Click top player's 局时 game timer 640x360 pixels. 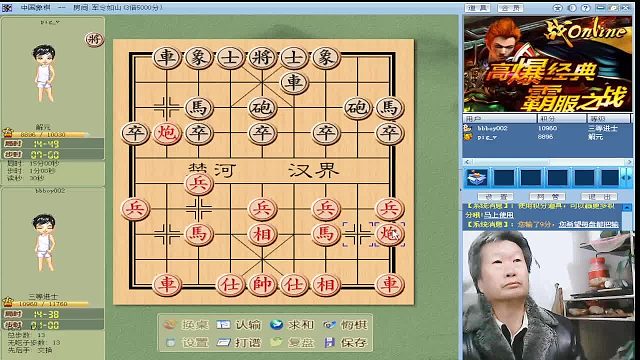pyautogui.click(x=53, y=144)
